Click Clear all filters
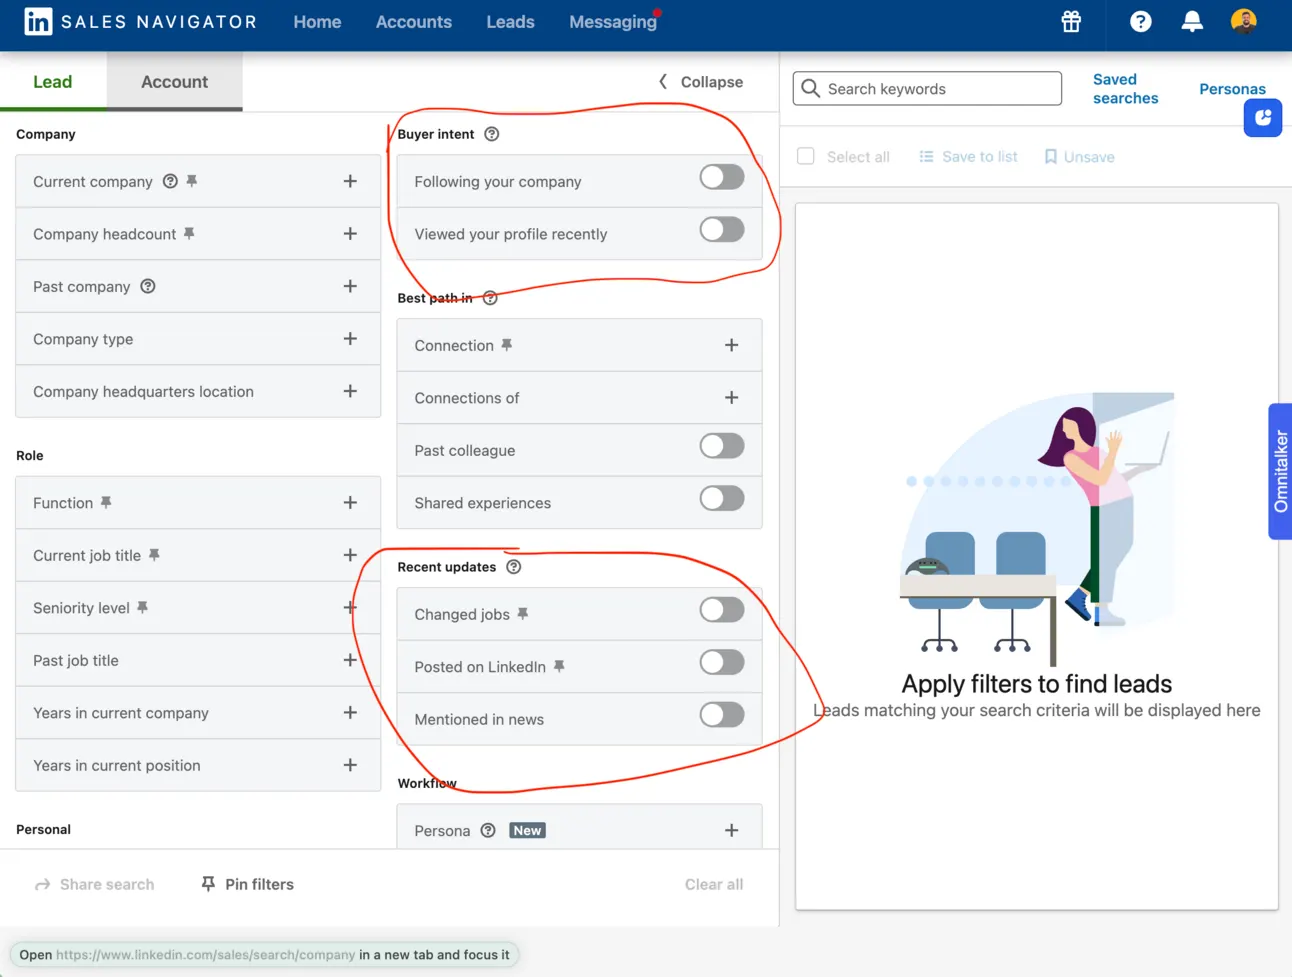 click(x=714, y=885)
